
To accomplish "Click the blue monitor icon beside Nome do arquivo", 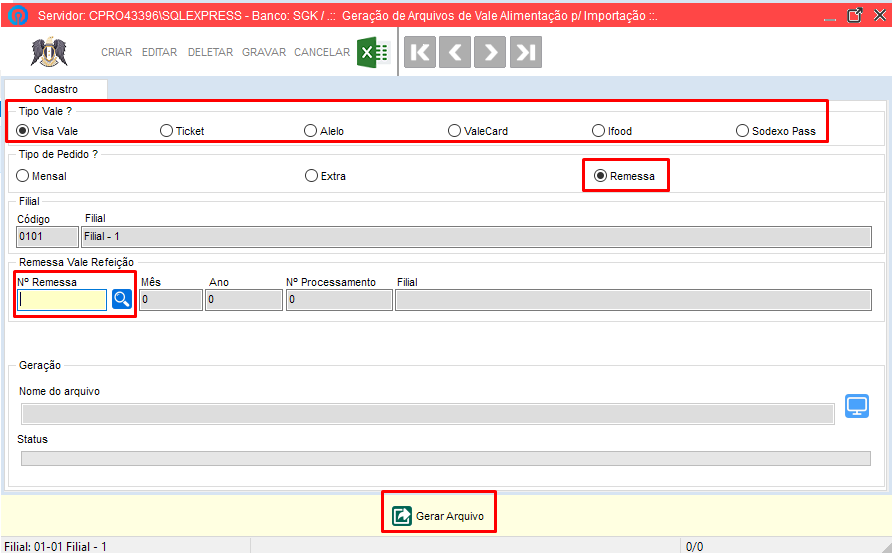I will (857, 406).
